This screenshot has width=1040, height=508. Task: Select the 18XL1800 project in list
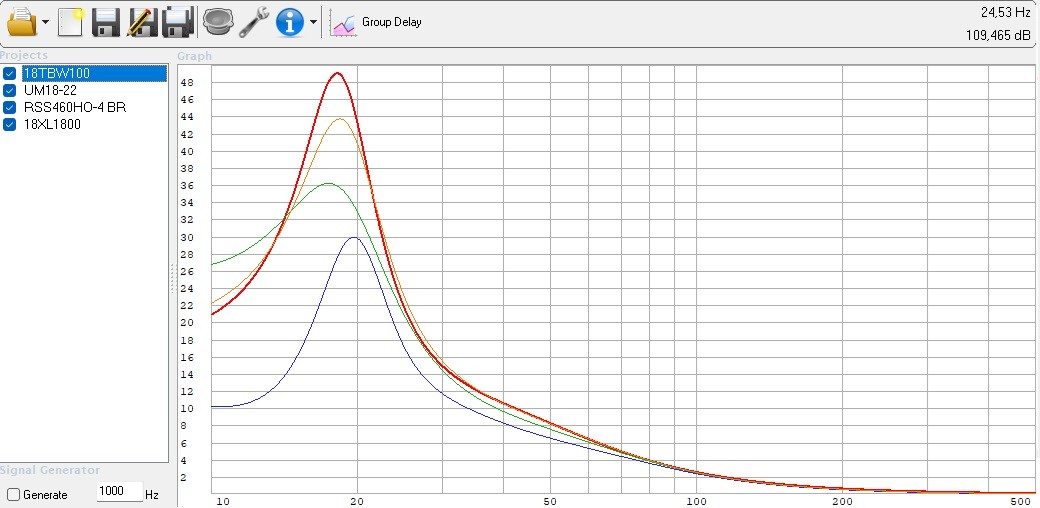coord(52,125)
